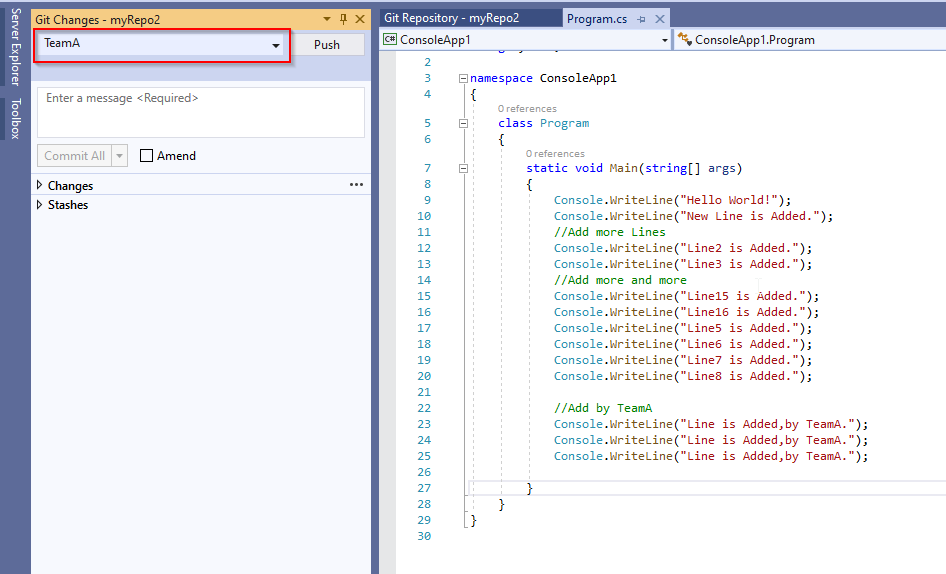Click the 'Main' method name
Screen dimensions: 946x574
(623, 168)
